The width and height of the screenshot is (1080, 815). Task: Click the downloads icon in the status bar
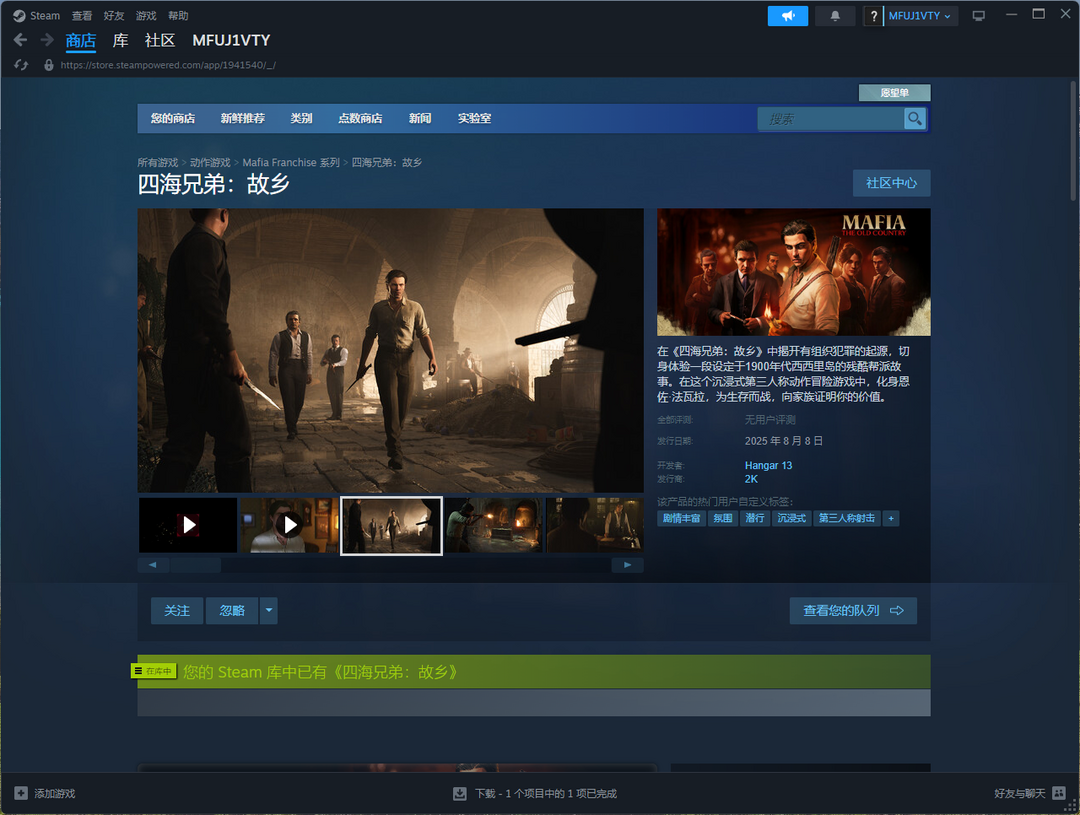(x=459, y=794)
